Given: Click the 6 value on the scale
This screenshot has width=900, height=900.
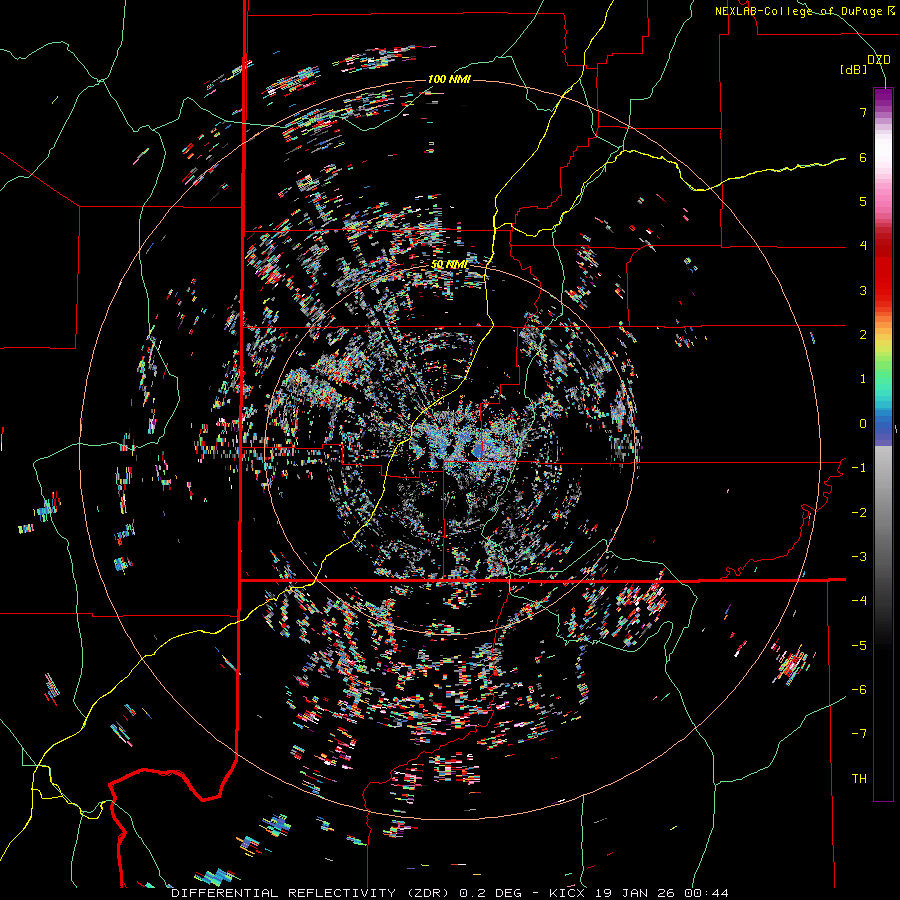Looking at the screenshot, I should pyautogui.click(x=863, y=157).
